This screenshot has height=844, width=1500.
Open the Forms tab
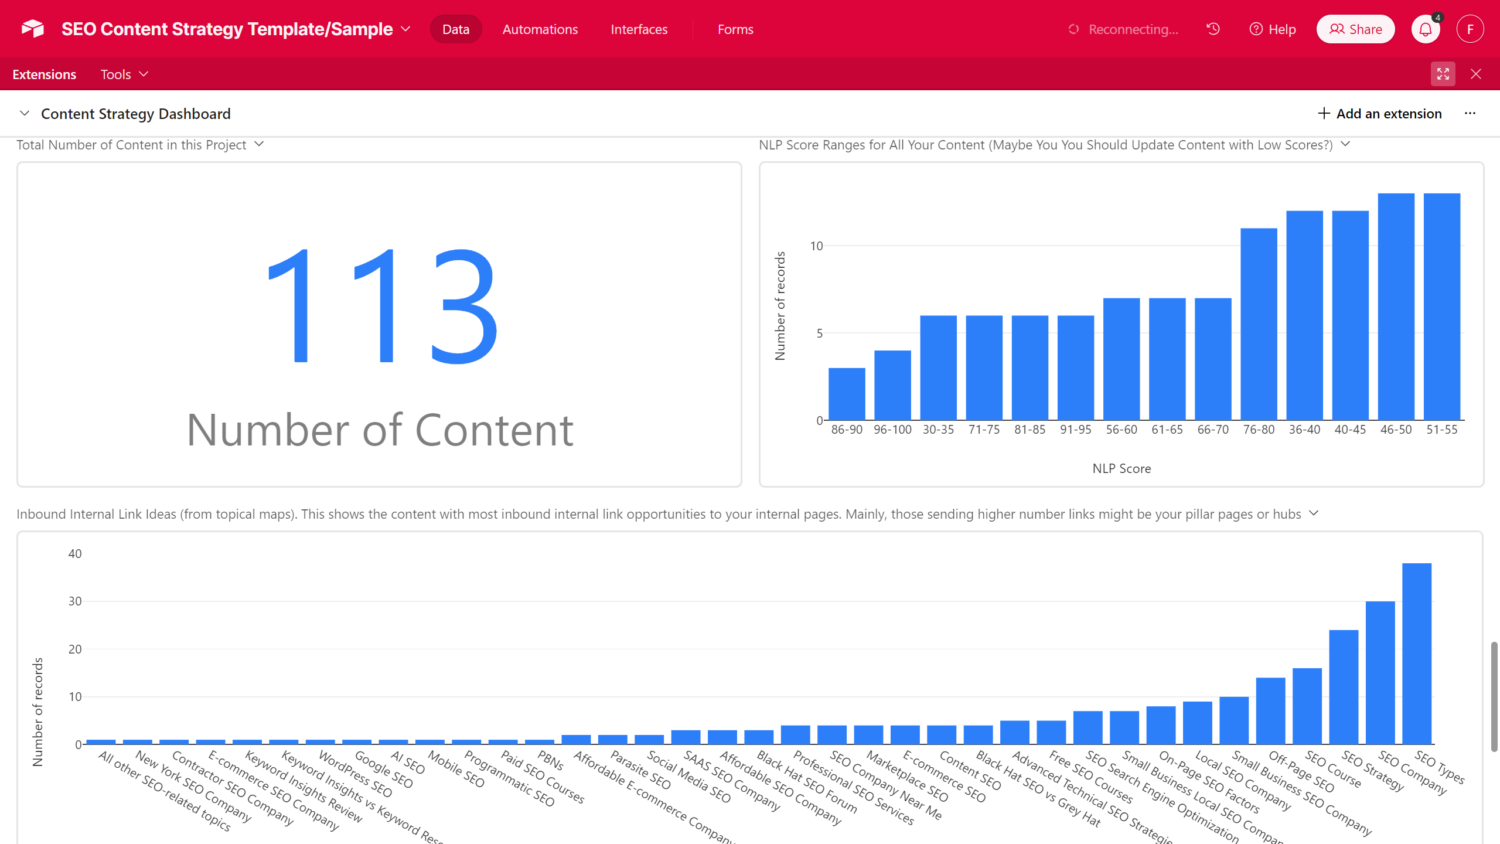[735, 29]
